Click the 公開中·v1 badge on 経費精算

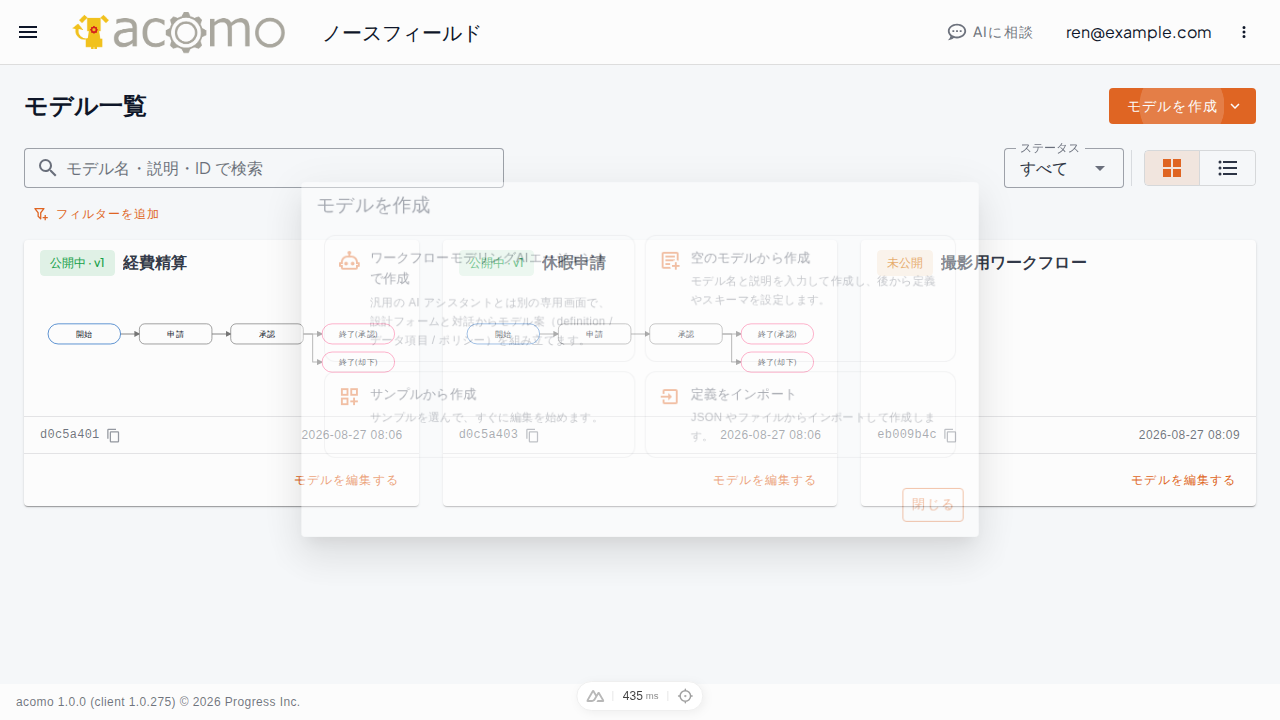pos(78,263)
